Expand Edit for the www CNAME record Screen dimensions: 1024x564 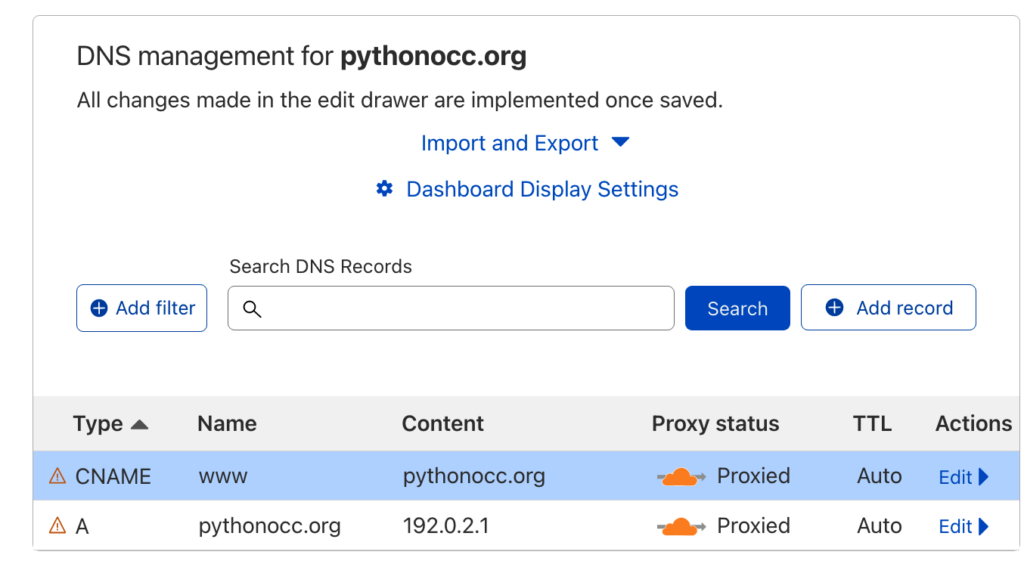point(963,477)
